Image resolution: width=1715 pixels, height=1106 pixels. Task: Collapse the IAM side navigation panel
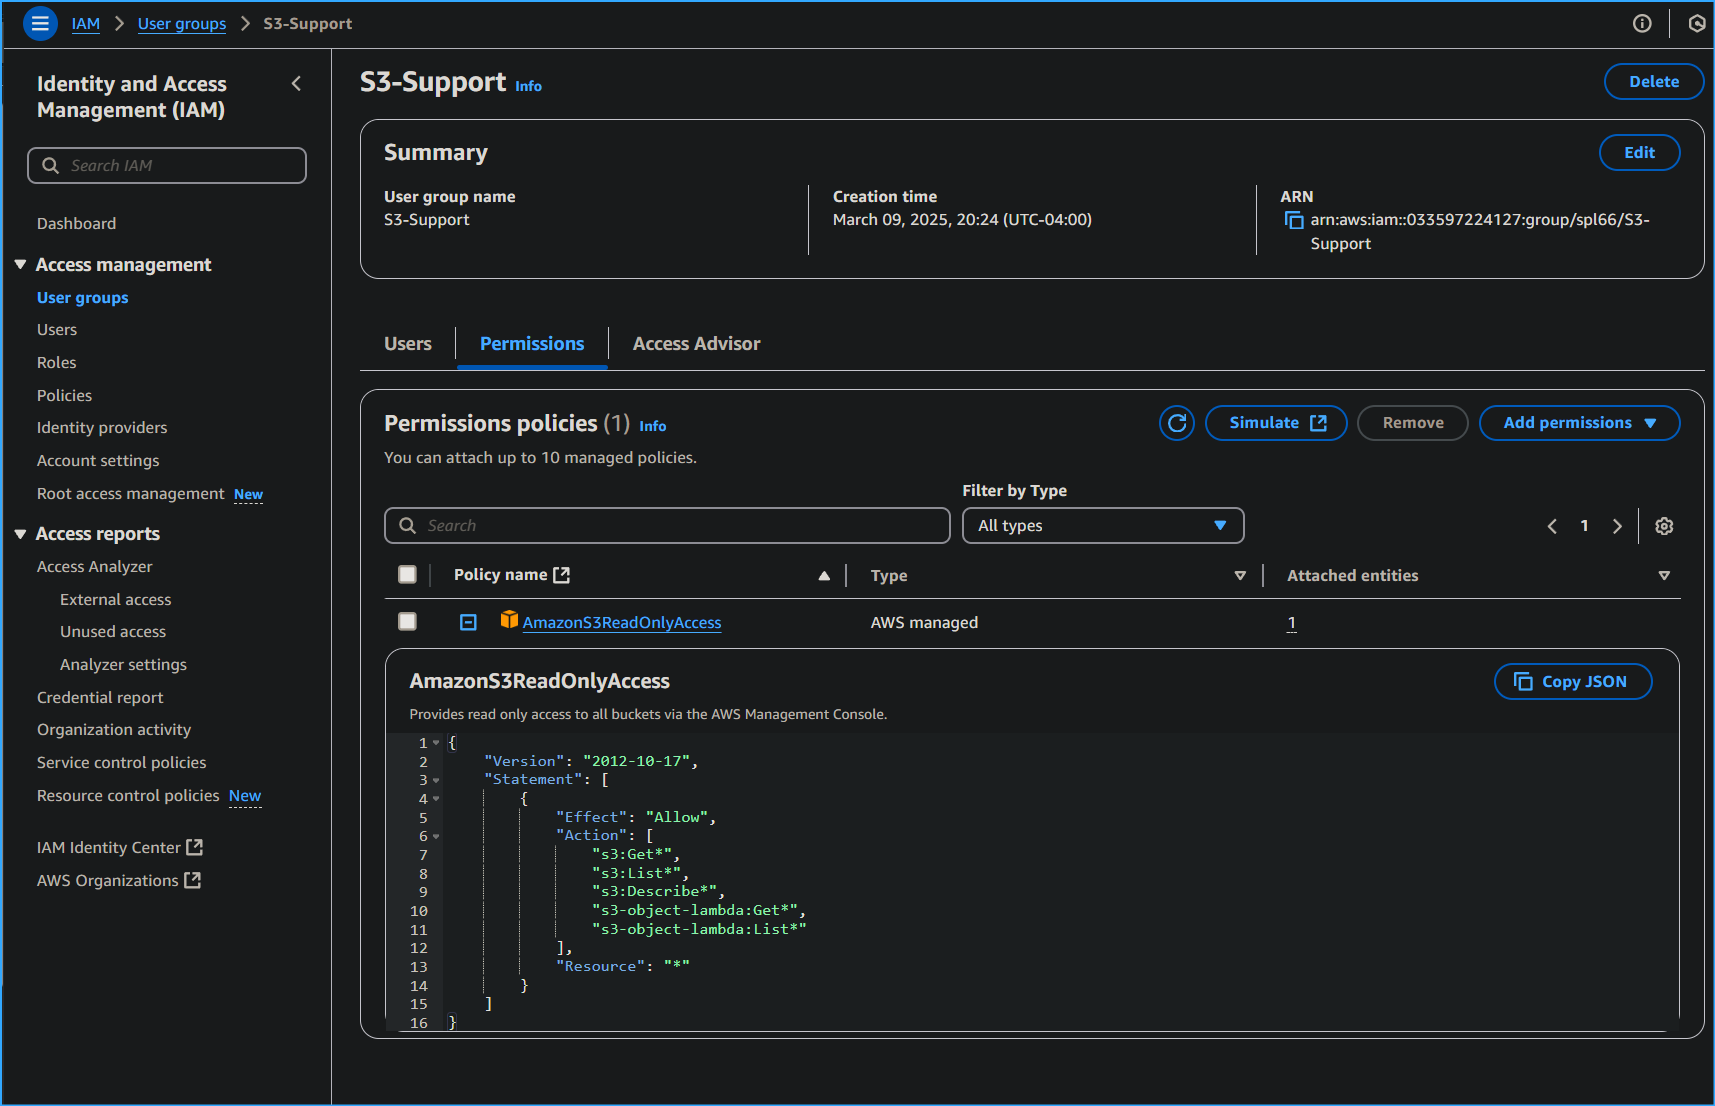click(x=296, y=84)
